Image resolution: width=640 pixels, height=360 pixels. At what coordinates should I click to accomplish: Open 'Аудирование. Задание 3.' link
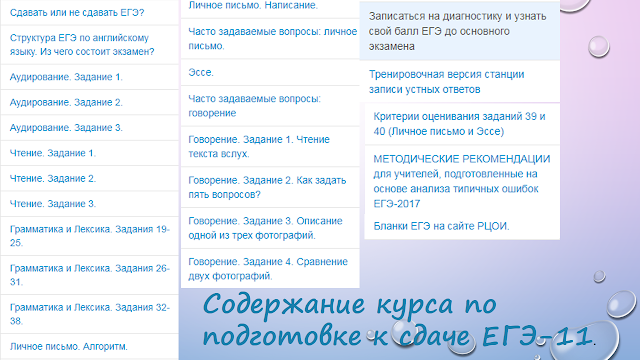point(66,128)
